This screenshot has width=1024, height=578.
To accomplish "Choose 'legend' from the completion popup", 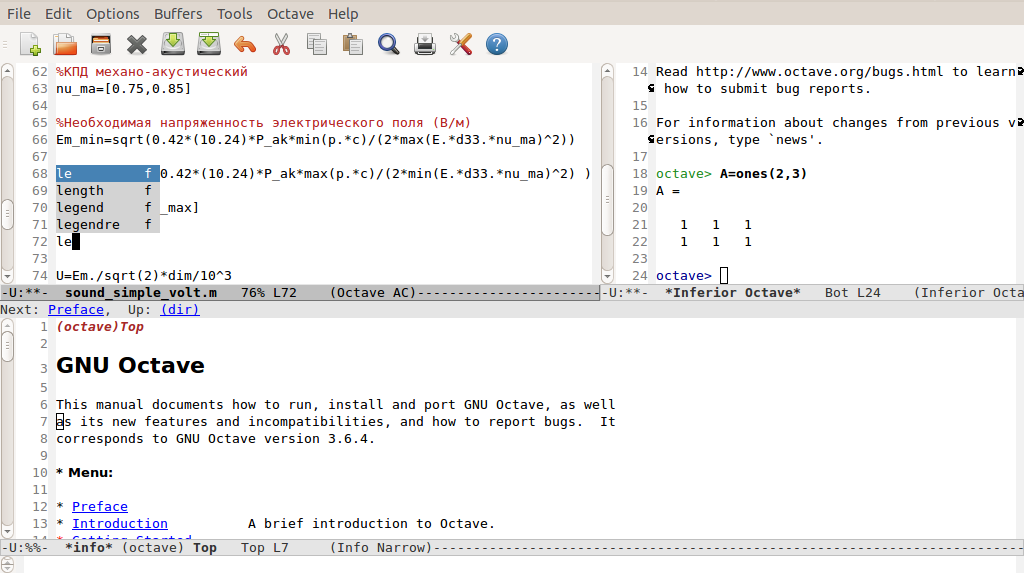I will (80, 208).
